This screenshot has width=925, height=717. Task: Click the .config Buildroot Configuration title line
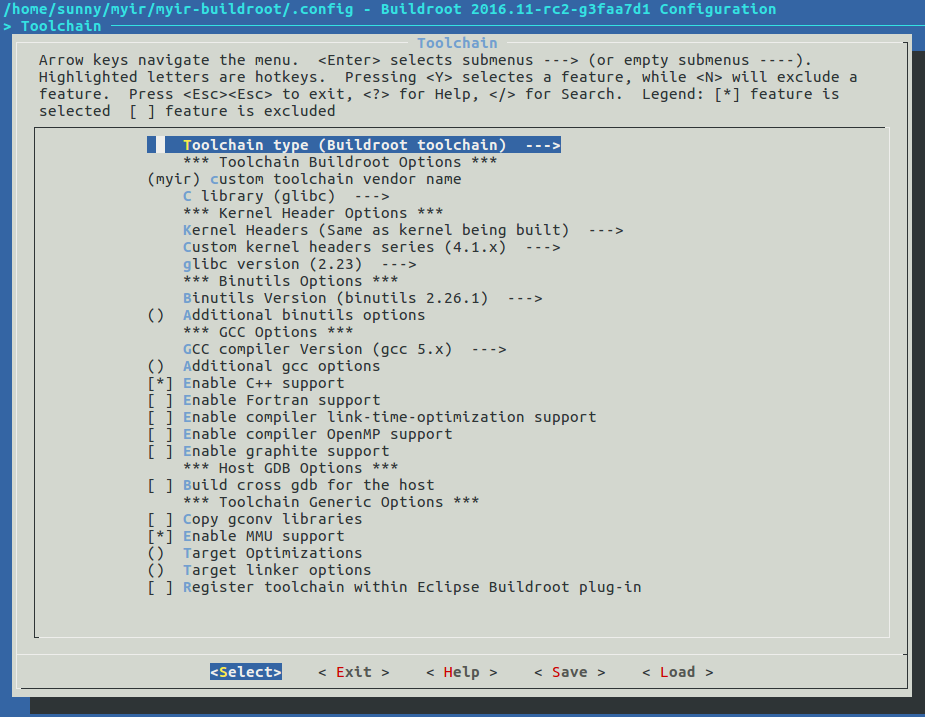pos(390,9)
